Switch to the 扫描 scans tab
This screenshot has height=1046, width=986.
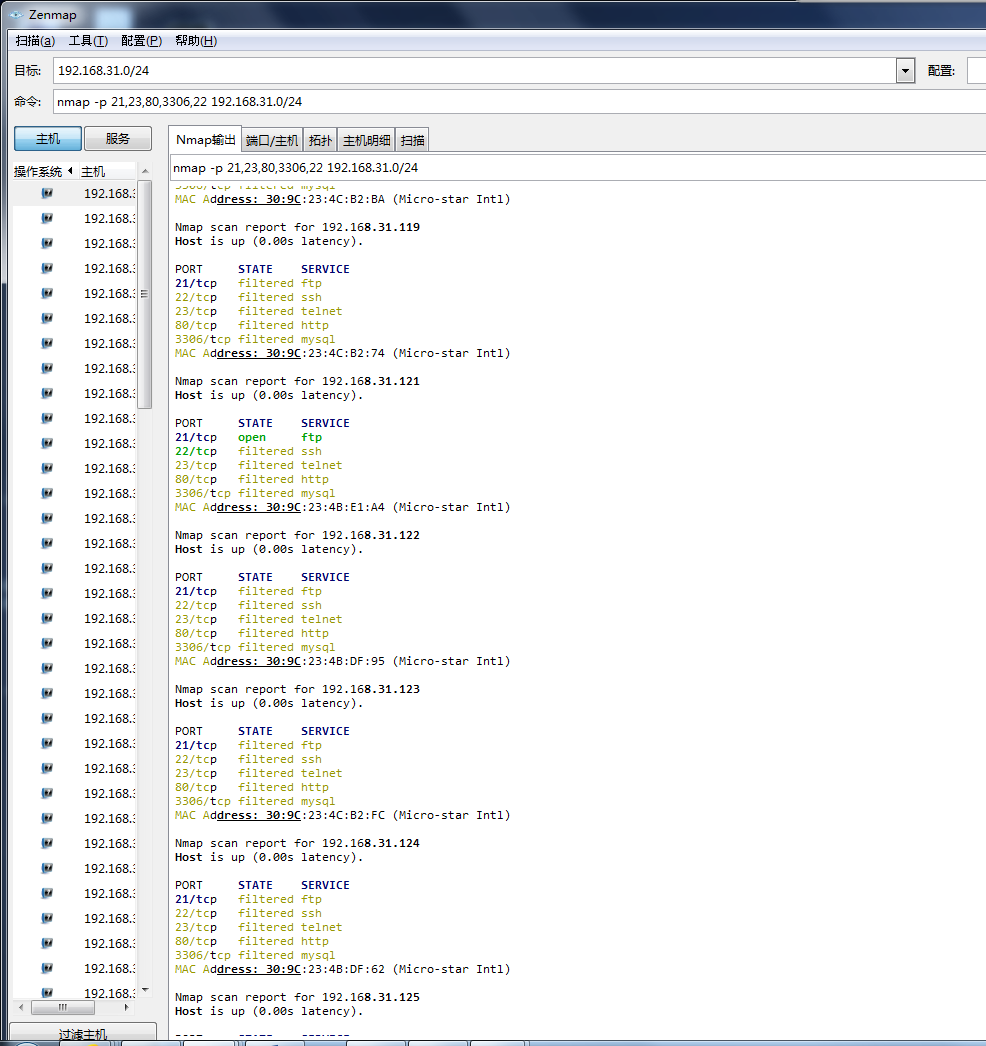pyautogui.click(x=412, y=140)
